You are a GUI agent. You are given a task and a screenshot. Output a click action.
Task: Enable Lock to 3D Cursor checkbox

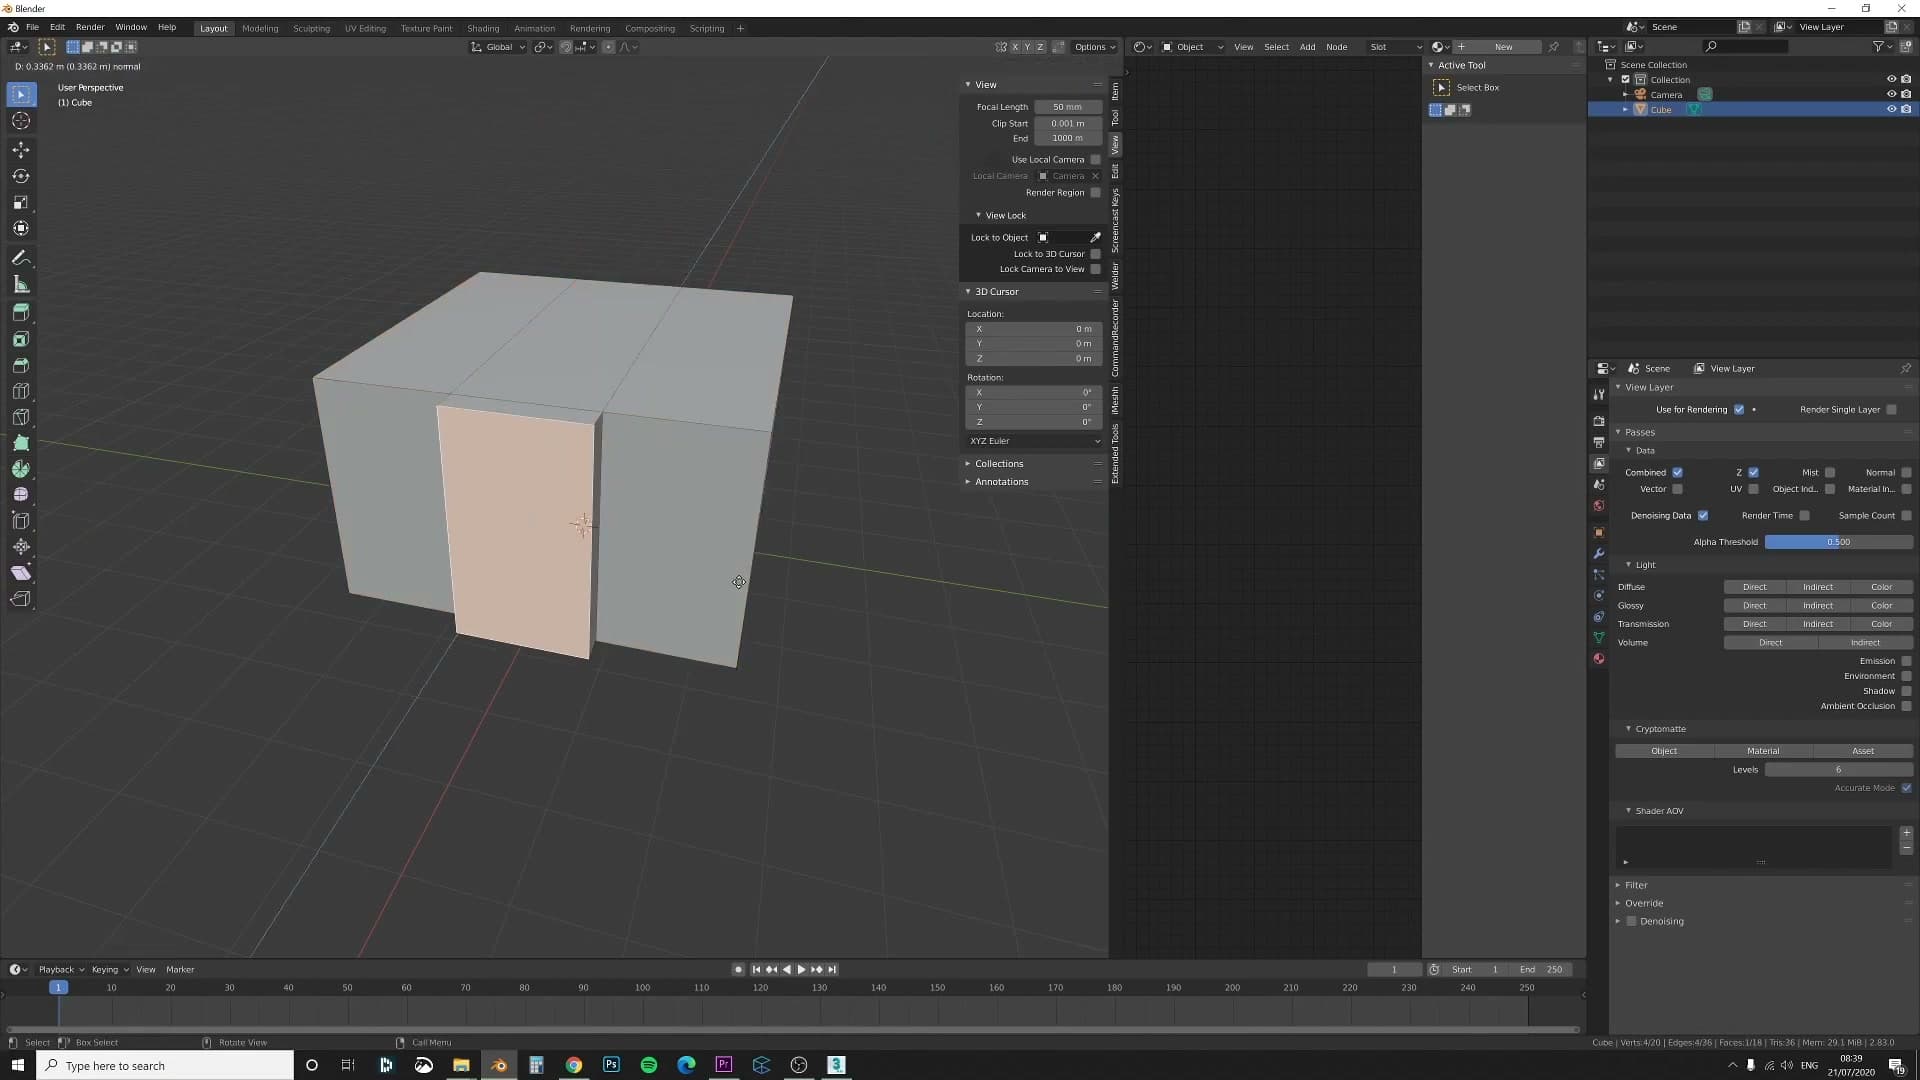coord(1096,254)
